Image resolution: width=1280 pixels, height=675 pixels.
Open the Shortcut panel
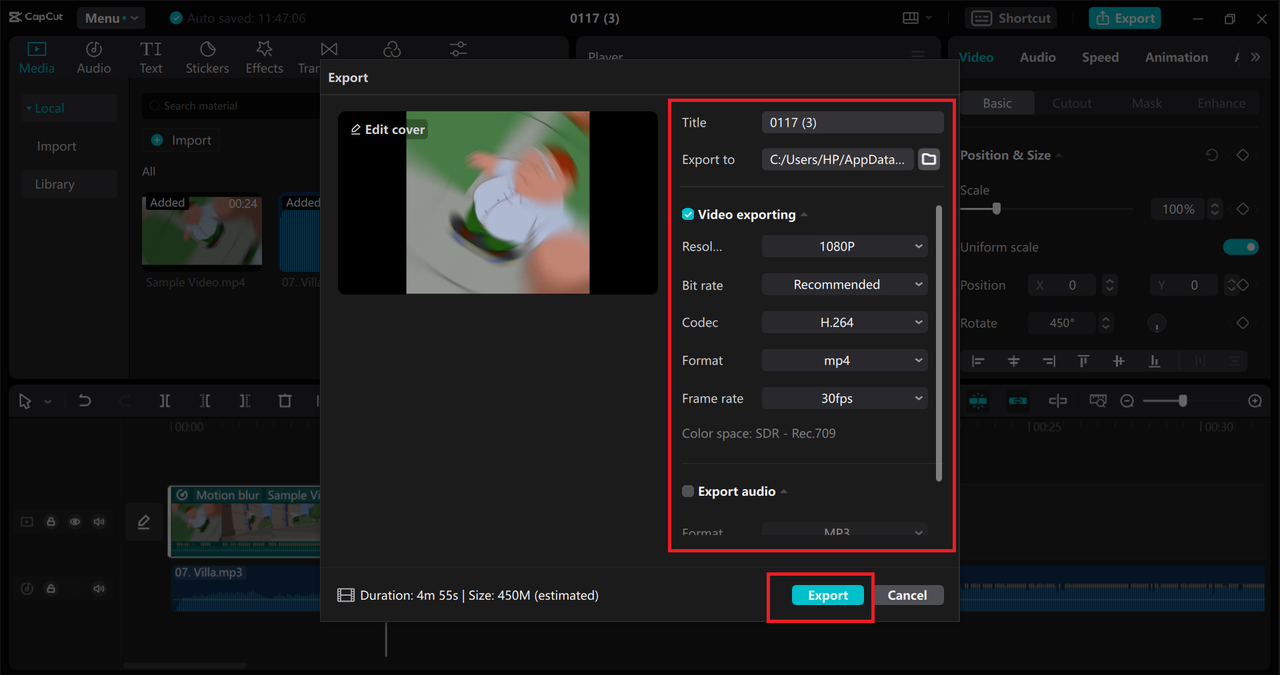[1012, 18]
